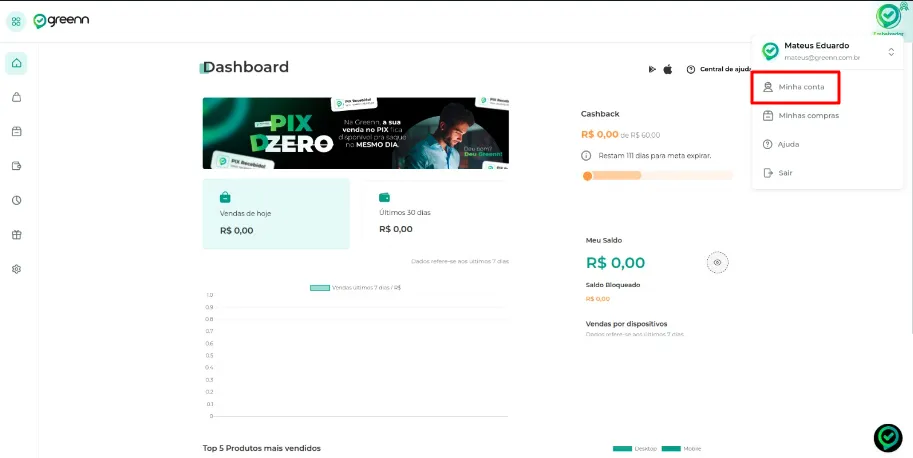This screenshot has height=458, width=913.
Task: Open the clock icon in left sidebar
Action: click(16, 200)
